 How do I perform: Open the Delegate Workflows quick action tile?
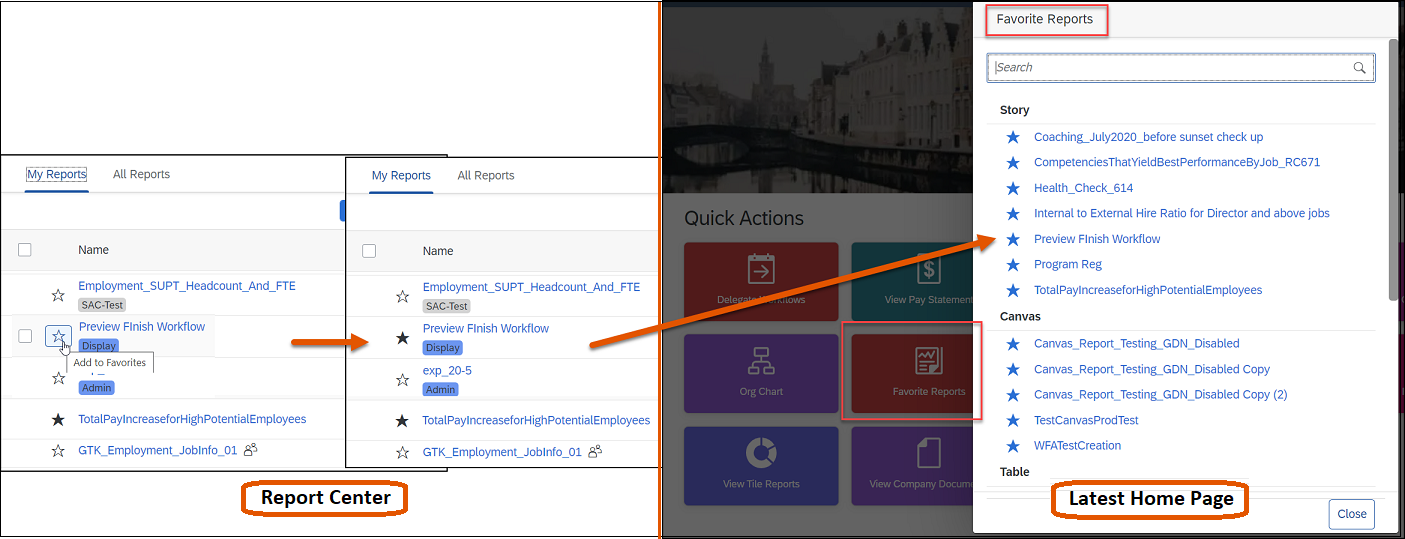761,280
